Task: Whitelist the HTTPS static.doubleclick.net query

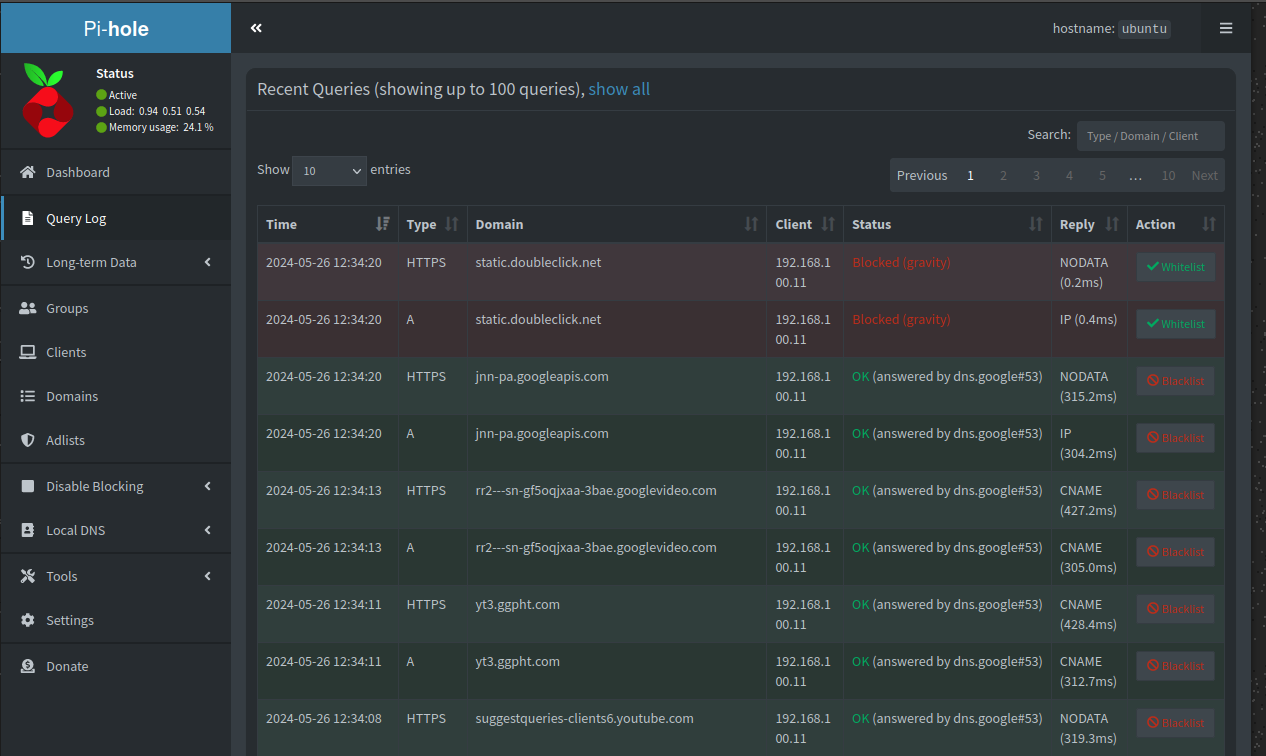Action: pos(1175,267)
